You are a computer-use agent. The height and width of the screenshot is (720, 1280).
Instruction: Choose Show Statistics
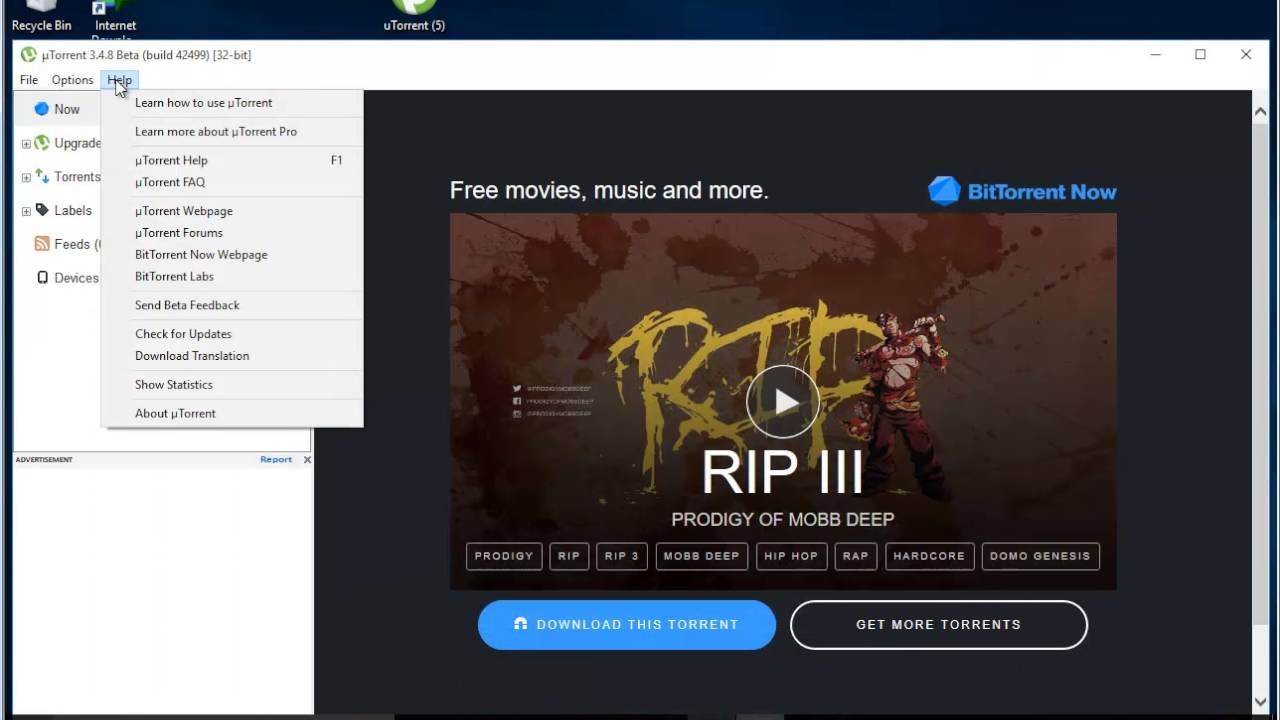pos(232,385)
